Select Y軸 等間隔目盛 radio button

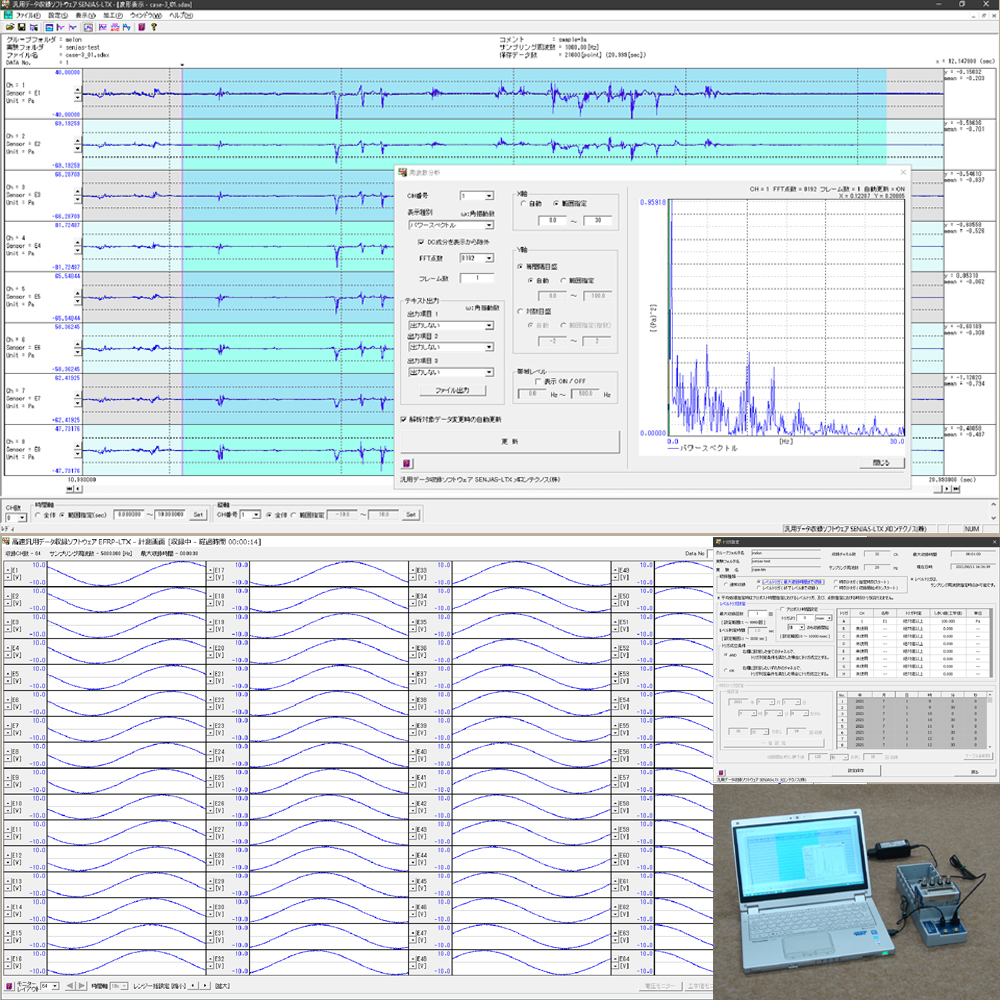520,267
